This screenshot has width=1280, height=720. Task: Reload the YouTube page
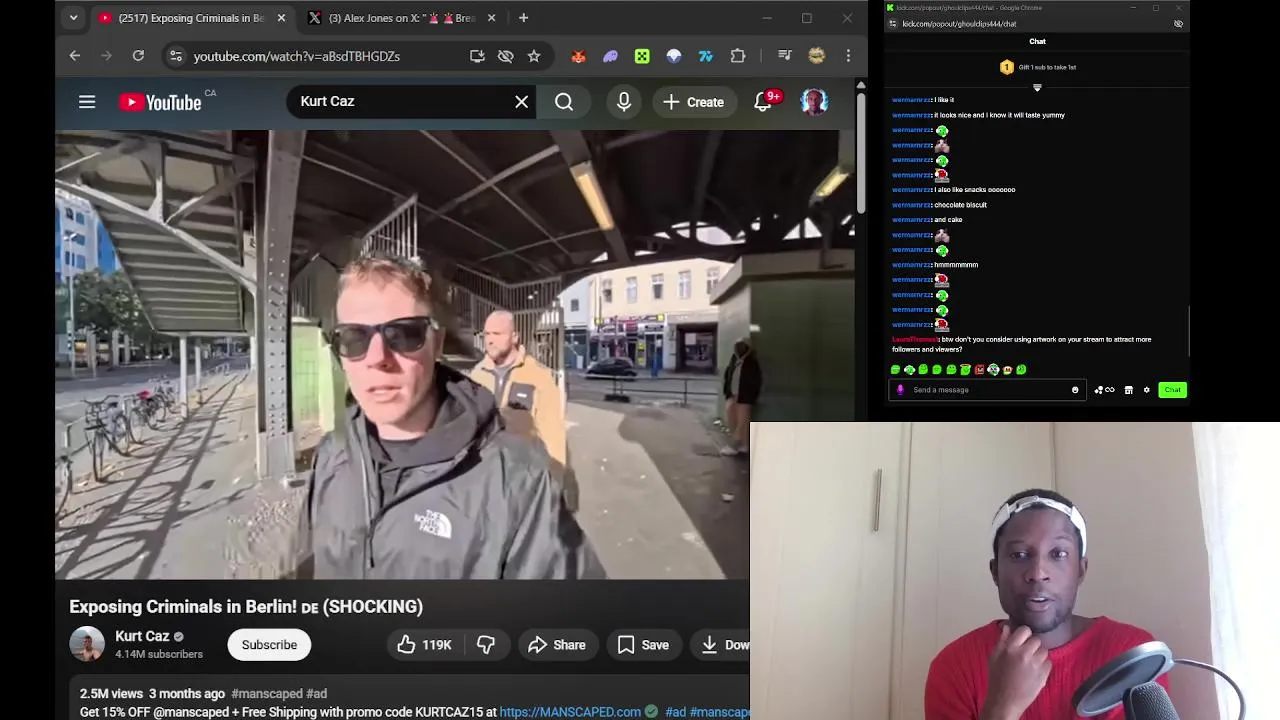138,56
